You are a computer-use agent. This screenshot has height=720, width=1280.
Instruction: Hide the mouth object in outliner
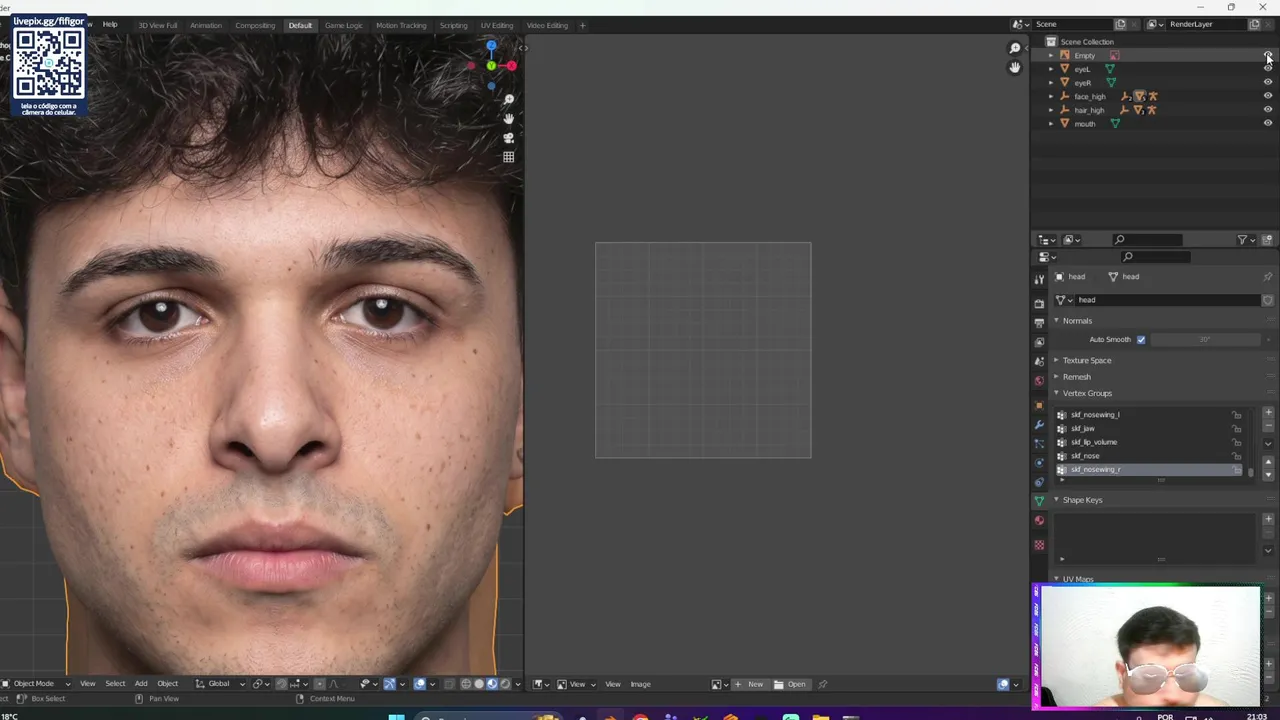coord(1268,123)
